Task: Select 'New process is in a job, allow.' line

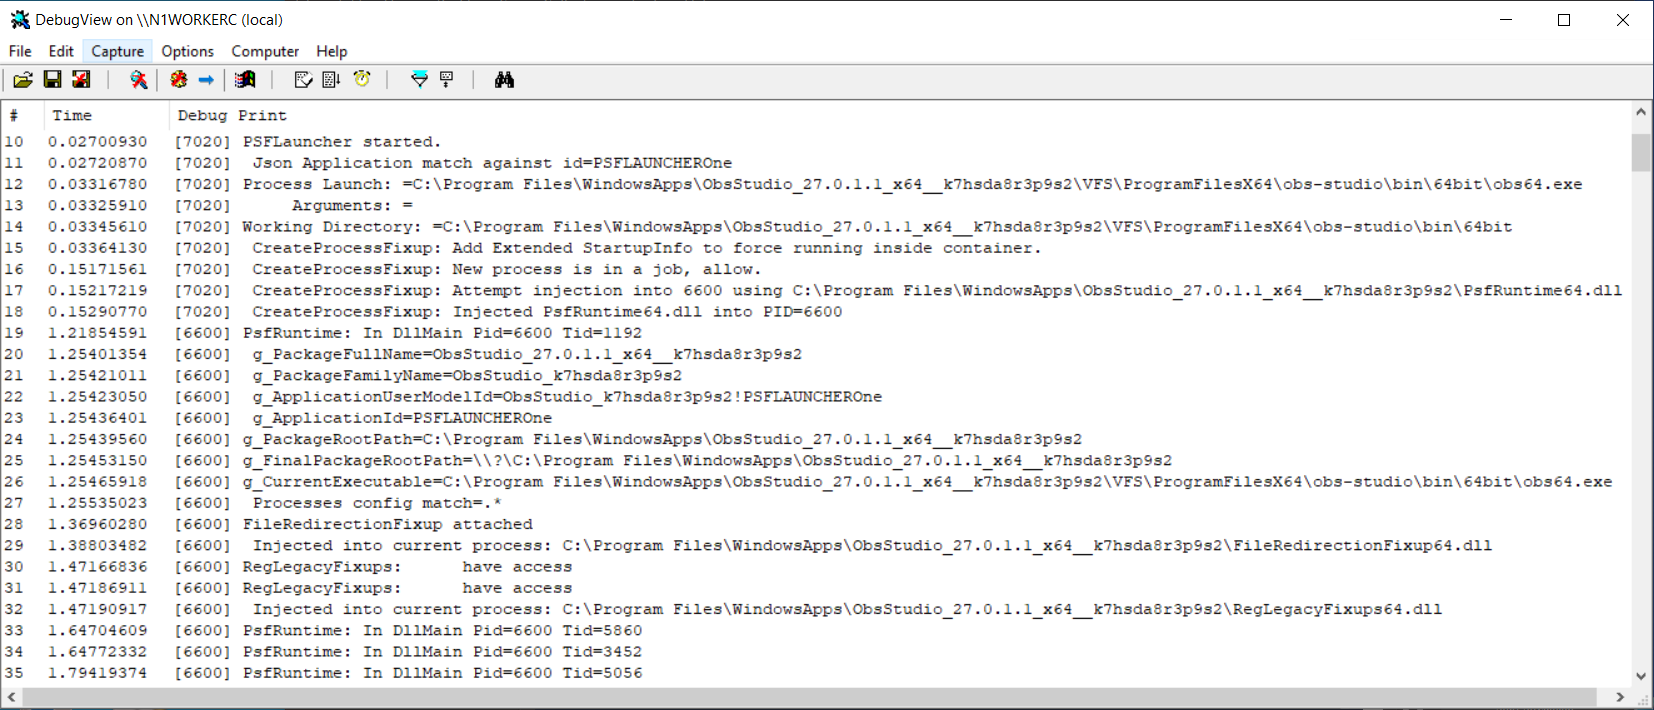Action: [x=817, y=269]
